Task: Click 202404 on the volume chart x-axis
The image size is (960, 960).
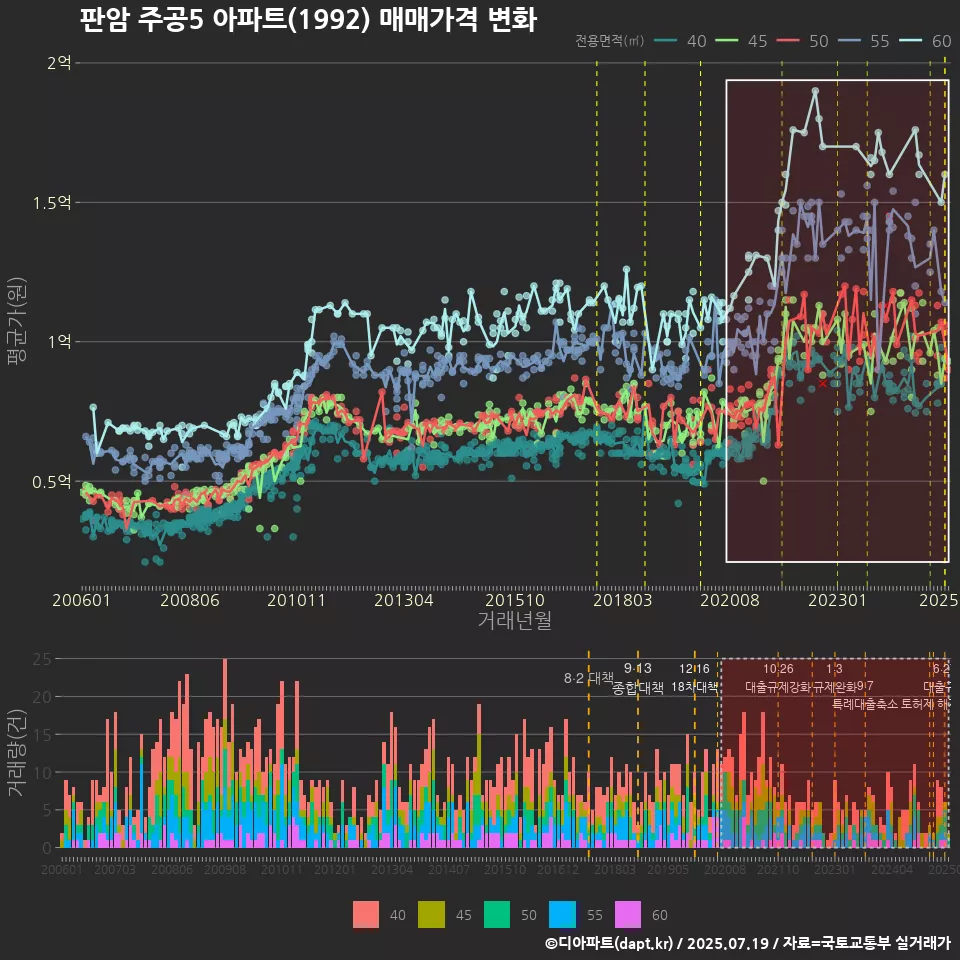Action: coord(891,869)
